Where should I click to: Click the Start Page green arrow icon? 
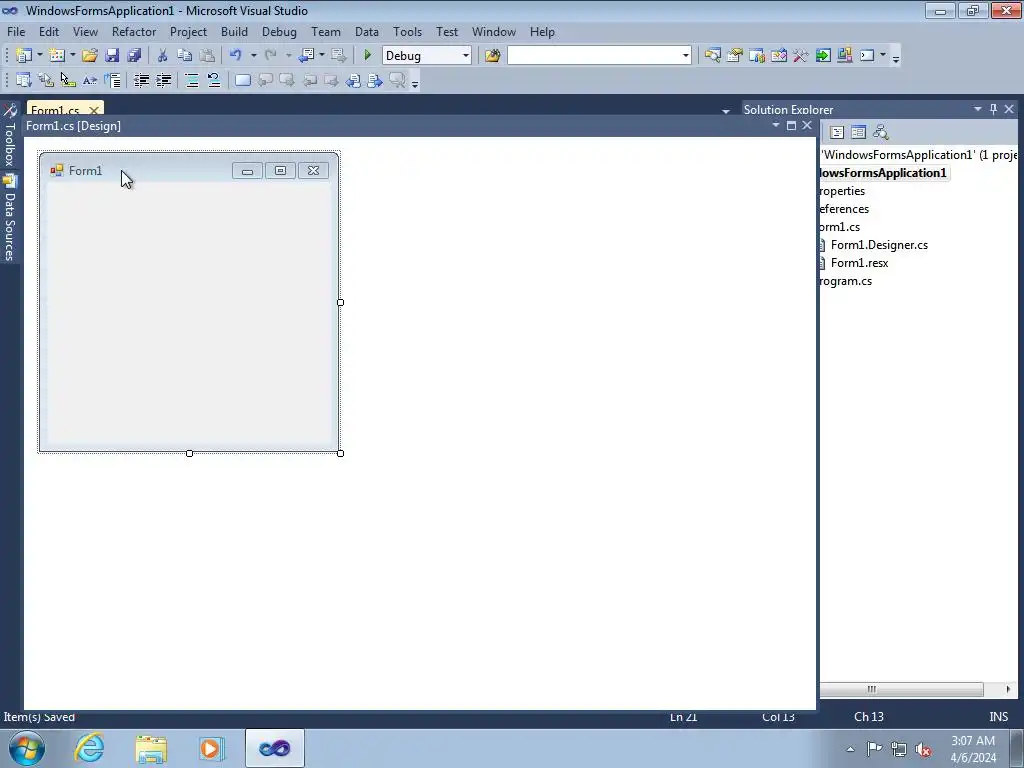[823, 56]
